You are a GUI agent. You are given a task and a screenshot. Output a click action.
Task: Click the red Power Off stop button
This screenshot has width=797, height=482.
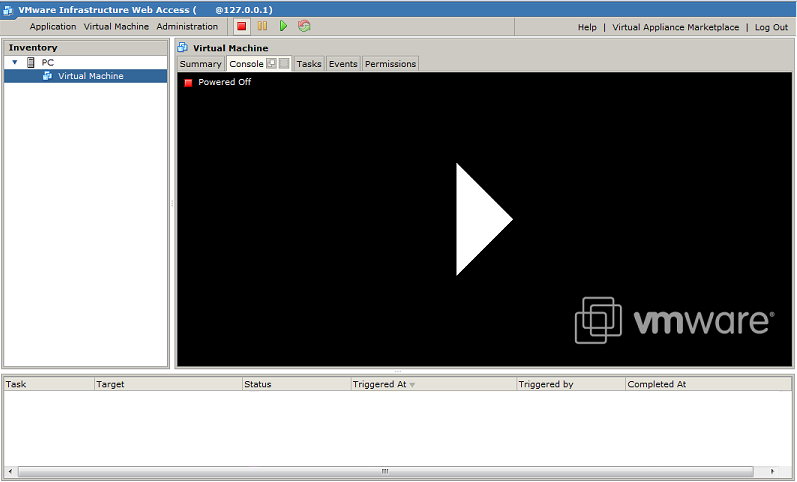(242, 26)
